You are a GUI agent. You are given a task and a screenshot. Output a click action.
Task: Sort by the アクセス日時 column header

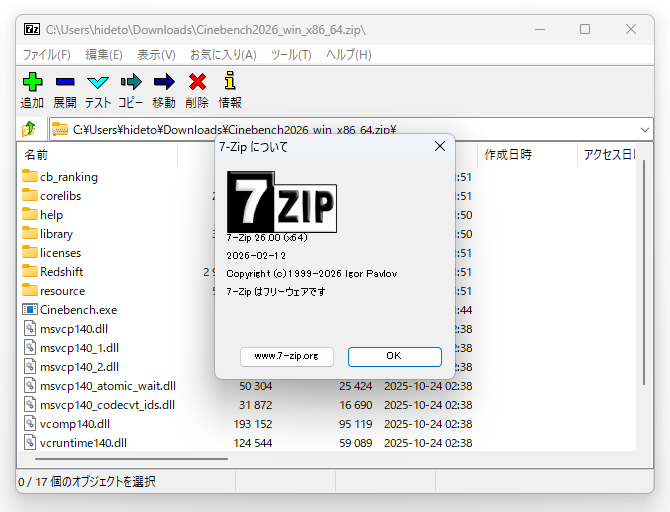click(x=608, y=154)
